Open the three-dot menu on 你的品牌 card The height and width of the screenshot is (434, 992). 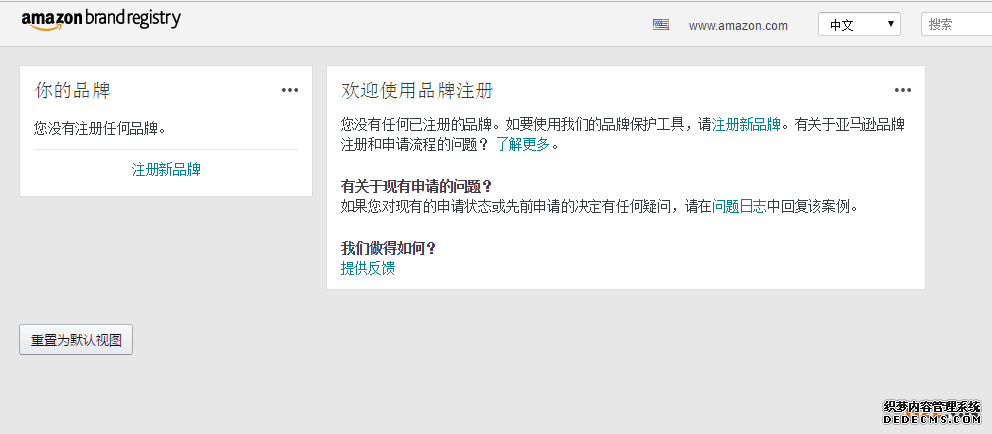[290, 90]
